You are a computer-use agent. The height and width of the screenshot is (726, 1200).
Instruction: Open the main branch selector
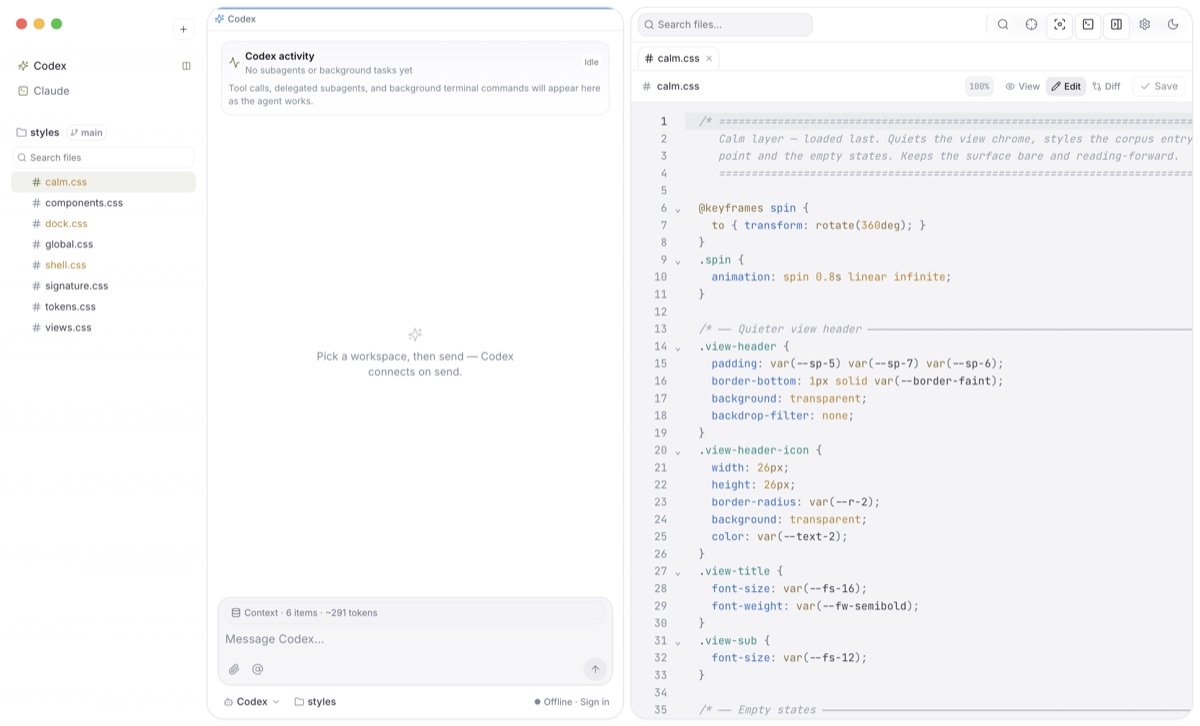pos(86,132)
